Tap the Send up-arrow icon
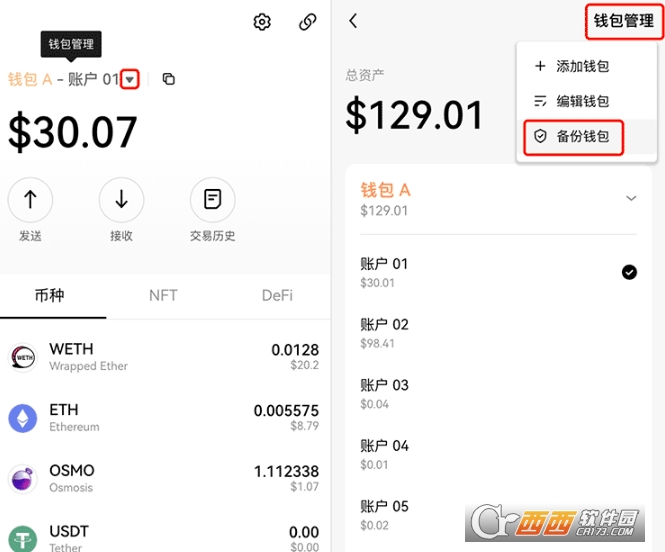 [30, 200]
